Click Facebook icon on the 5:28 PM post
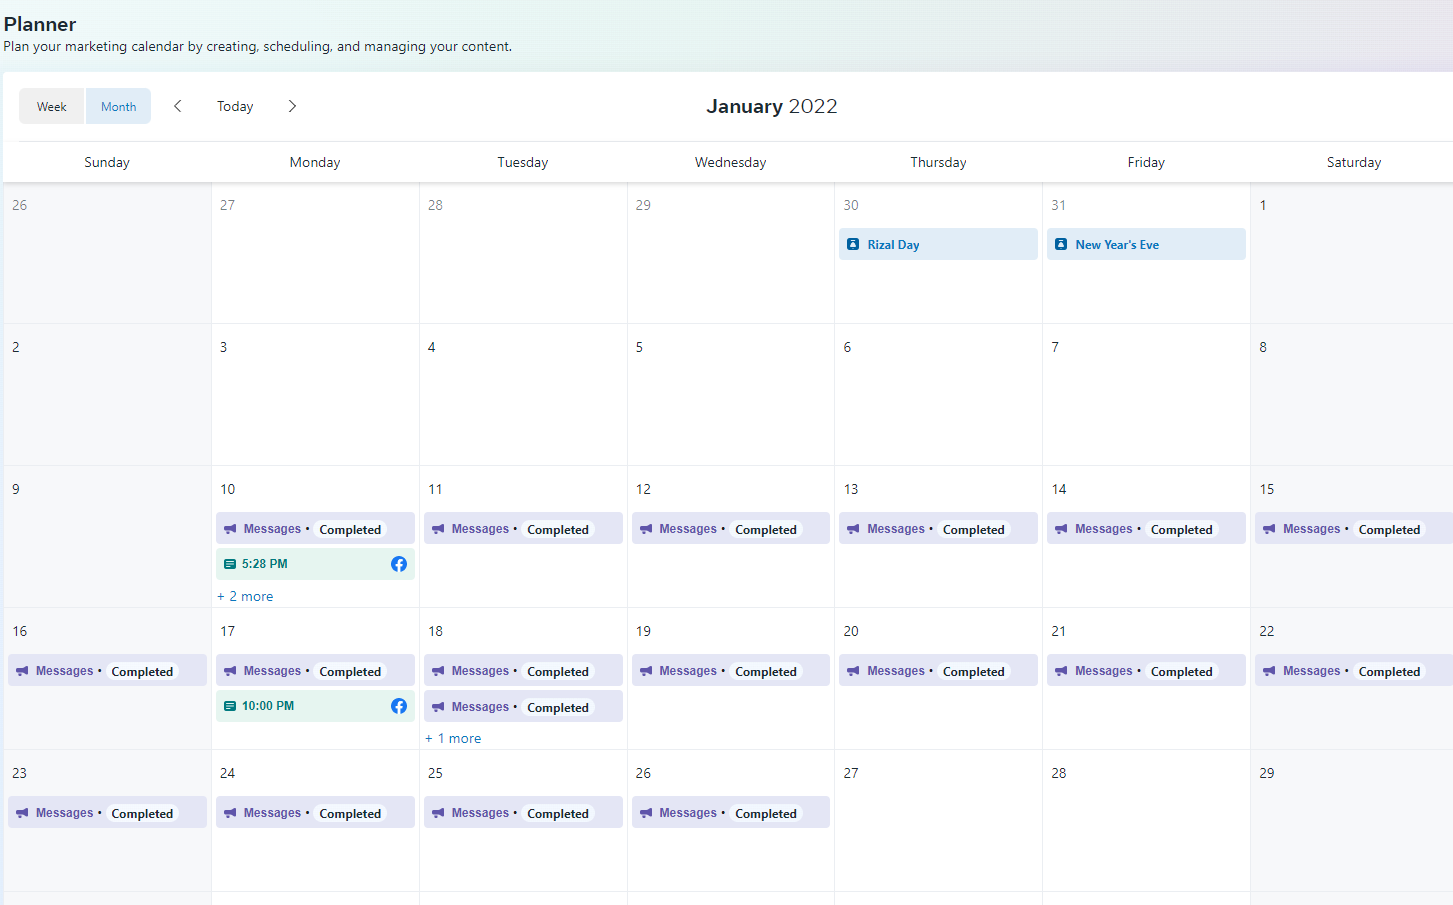The width and height of the screenshot is (1453, 905). (x=399, y=564)
